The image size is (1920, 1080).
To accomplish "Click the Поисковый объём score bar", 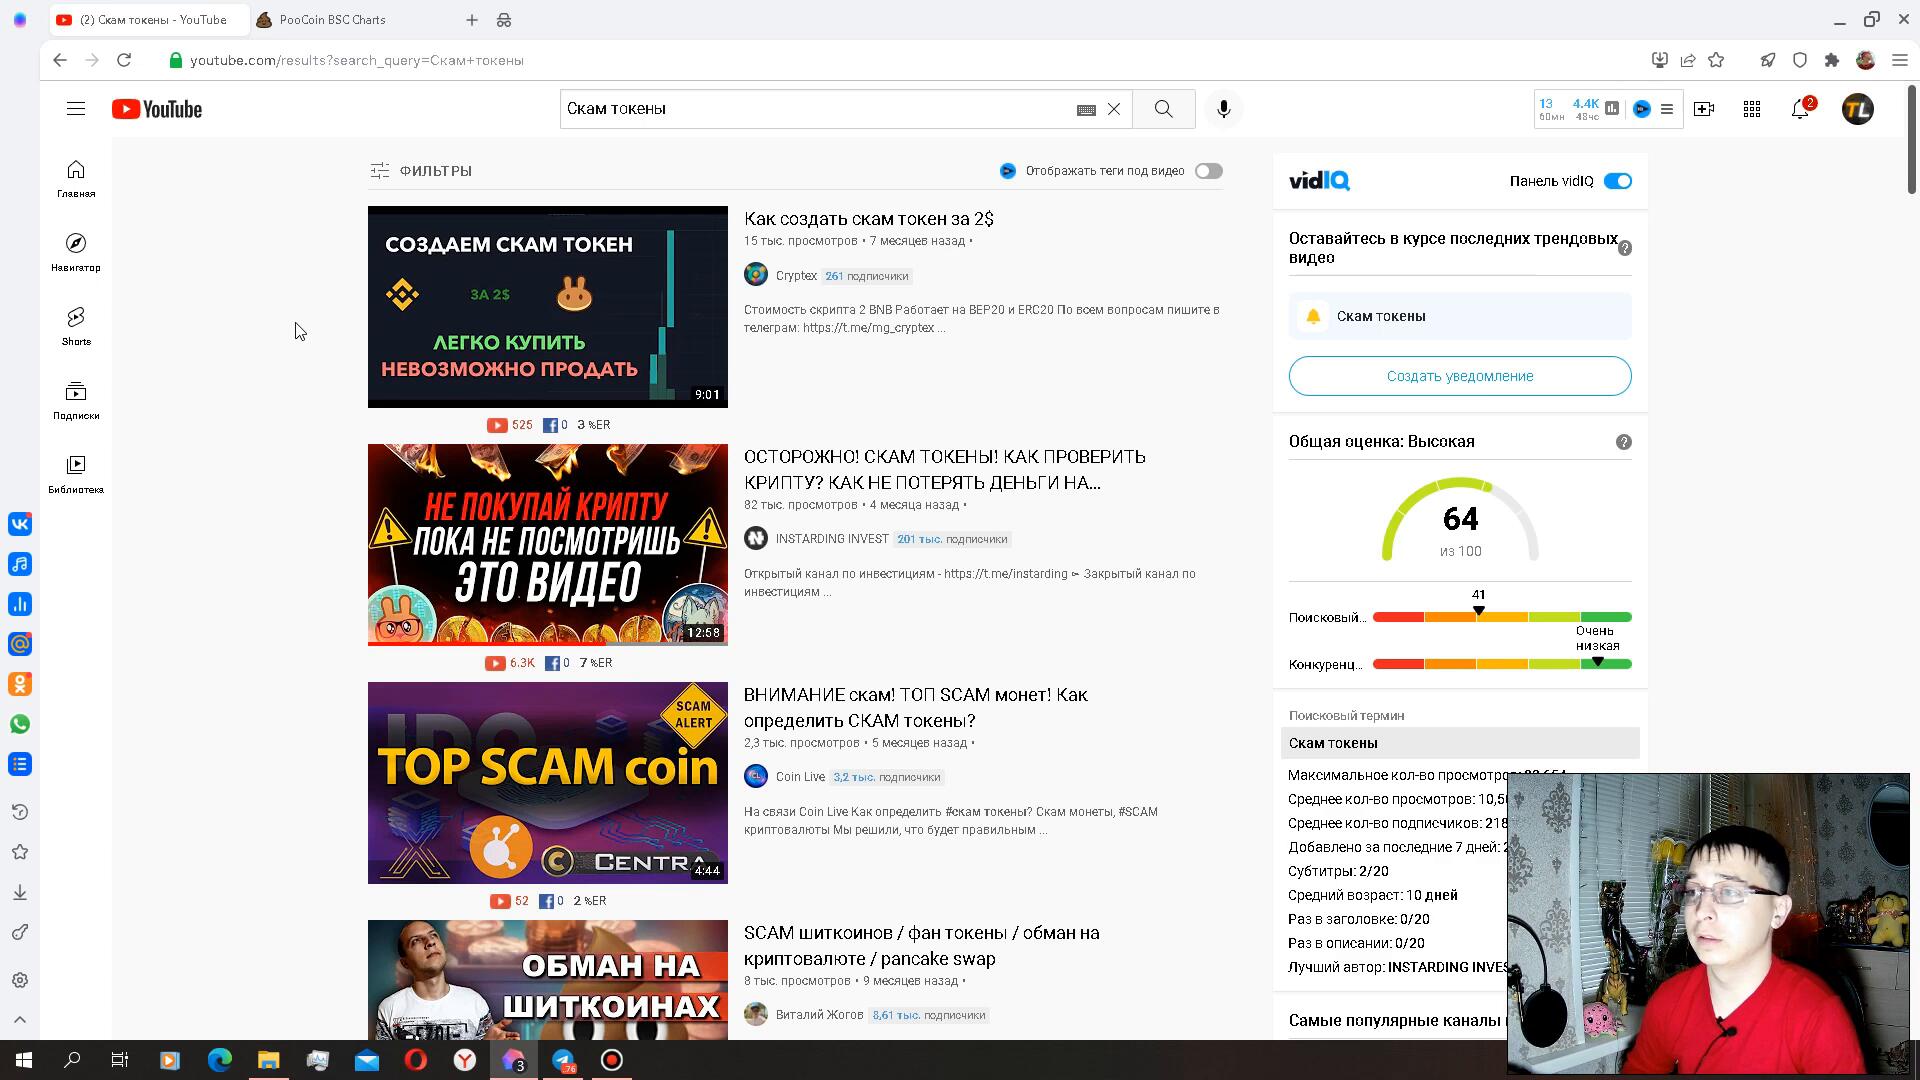I will 1501,617.
